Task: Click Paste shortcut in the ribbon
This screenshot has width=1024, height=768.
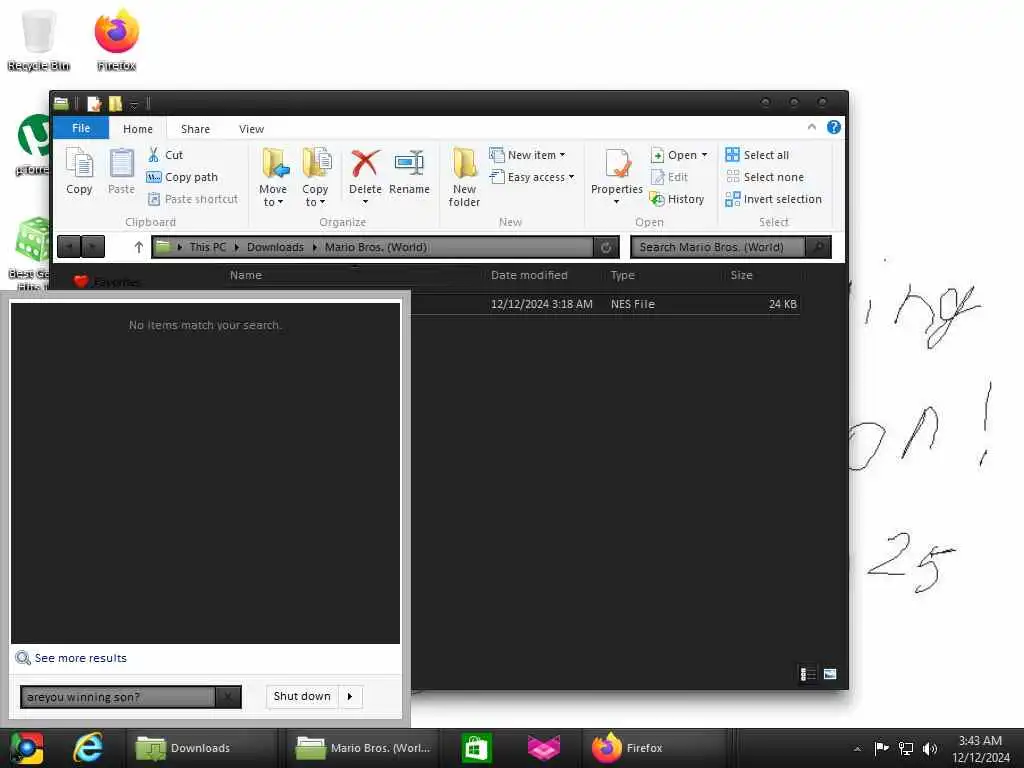Action: 193,199
